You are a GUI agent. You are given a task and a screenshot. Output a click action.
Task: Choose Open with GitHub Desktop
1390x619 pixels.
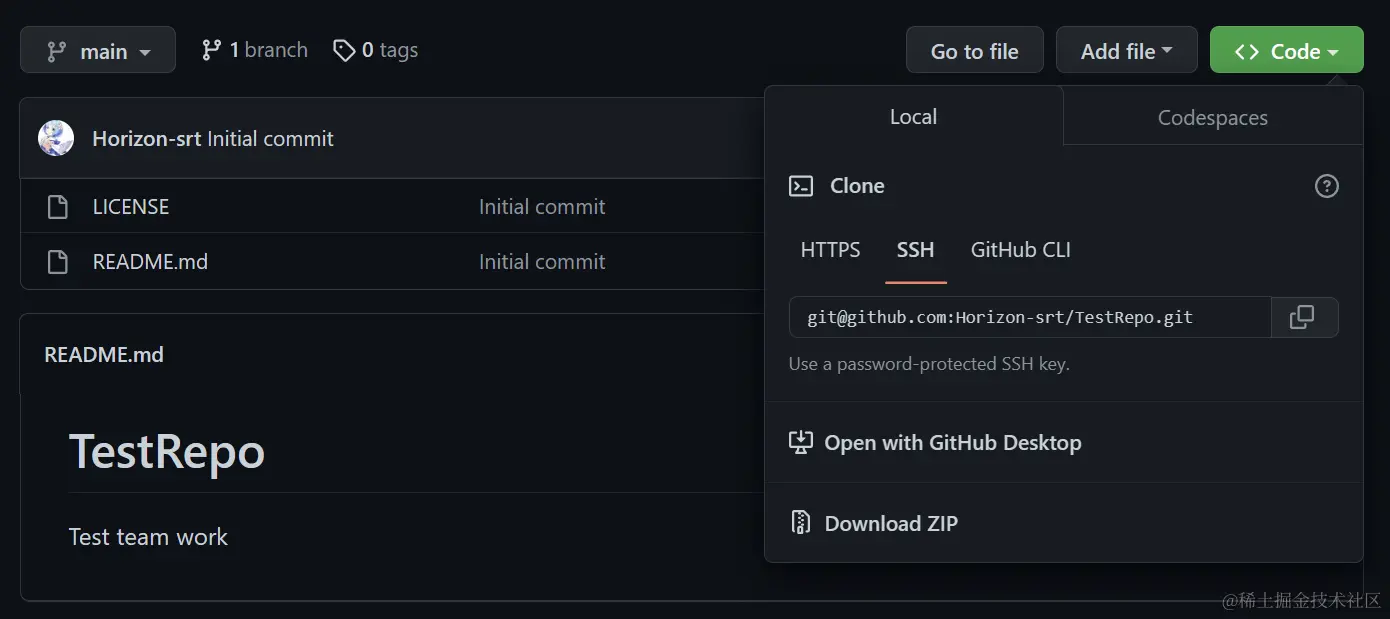coord(952,443)
